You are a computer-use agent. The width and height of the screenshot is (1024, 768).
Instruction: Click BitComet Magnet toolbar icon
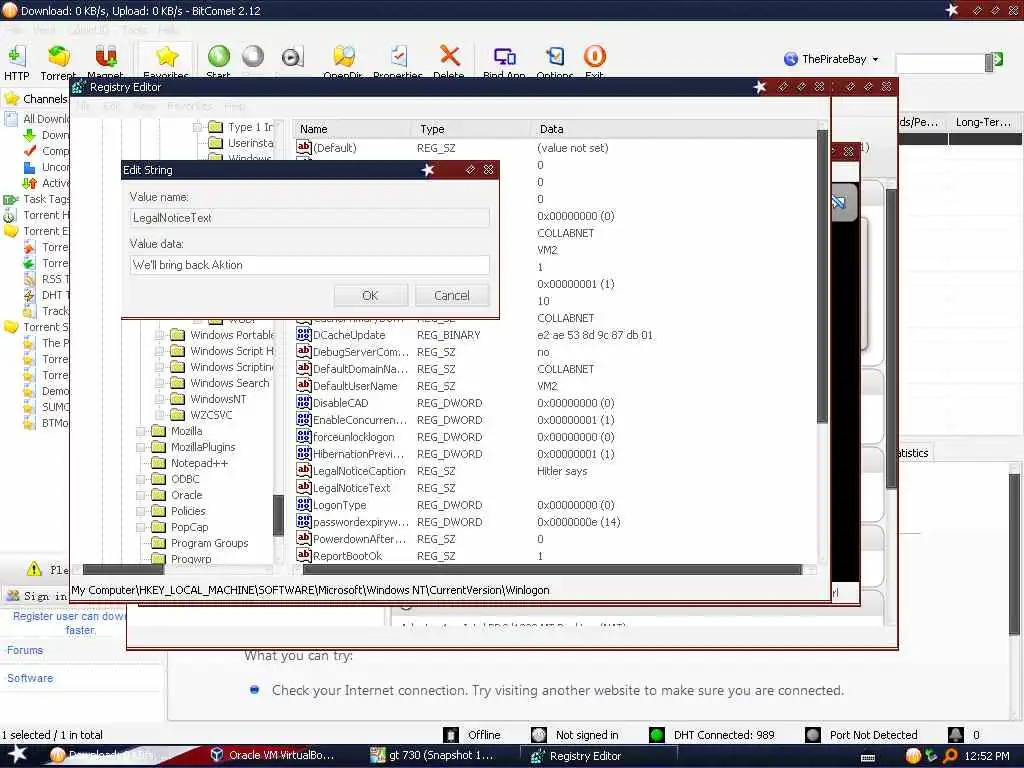click(x=106, y=57)
